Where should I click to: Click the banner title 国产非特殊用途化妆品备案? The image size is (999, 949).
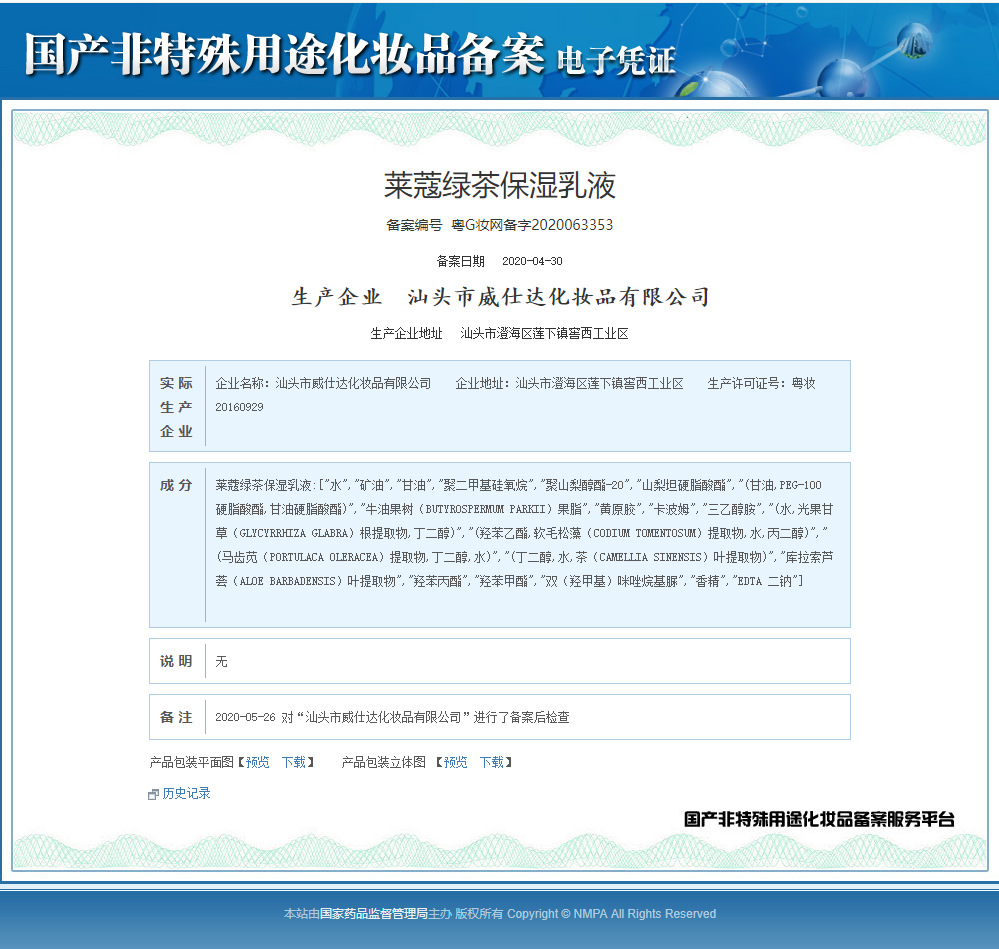point(285,54)
